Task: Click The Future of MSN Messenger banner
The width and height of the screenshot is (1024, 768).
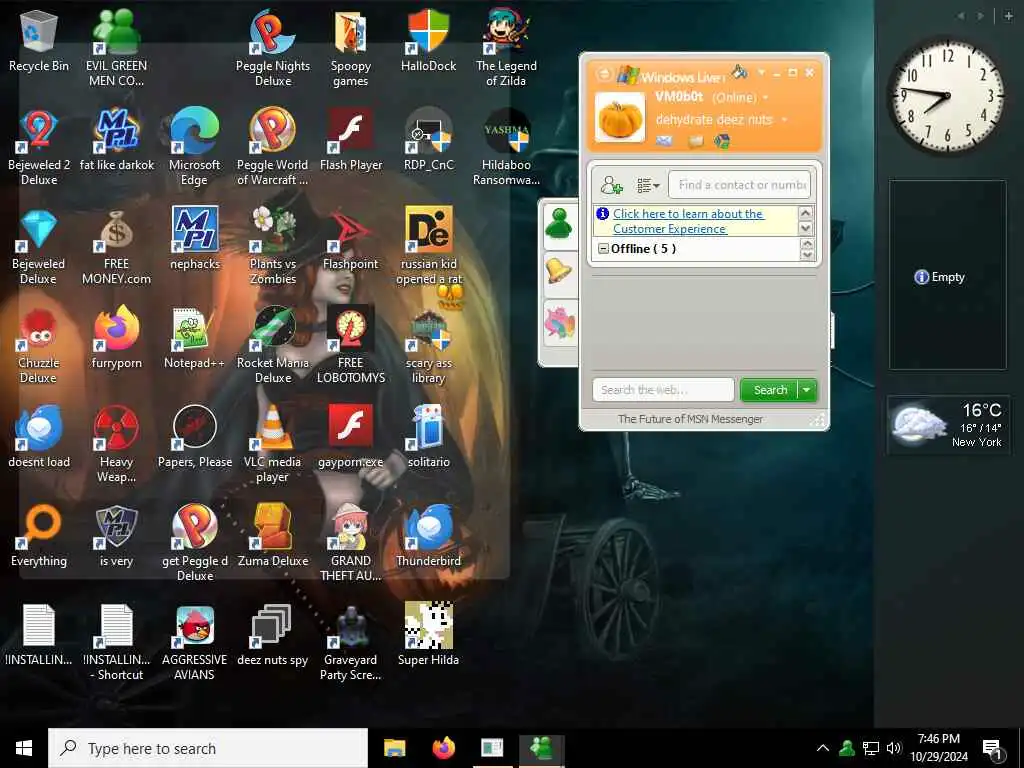Action: pos(690,419)
